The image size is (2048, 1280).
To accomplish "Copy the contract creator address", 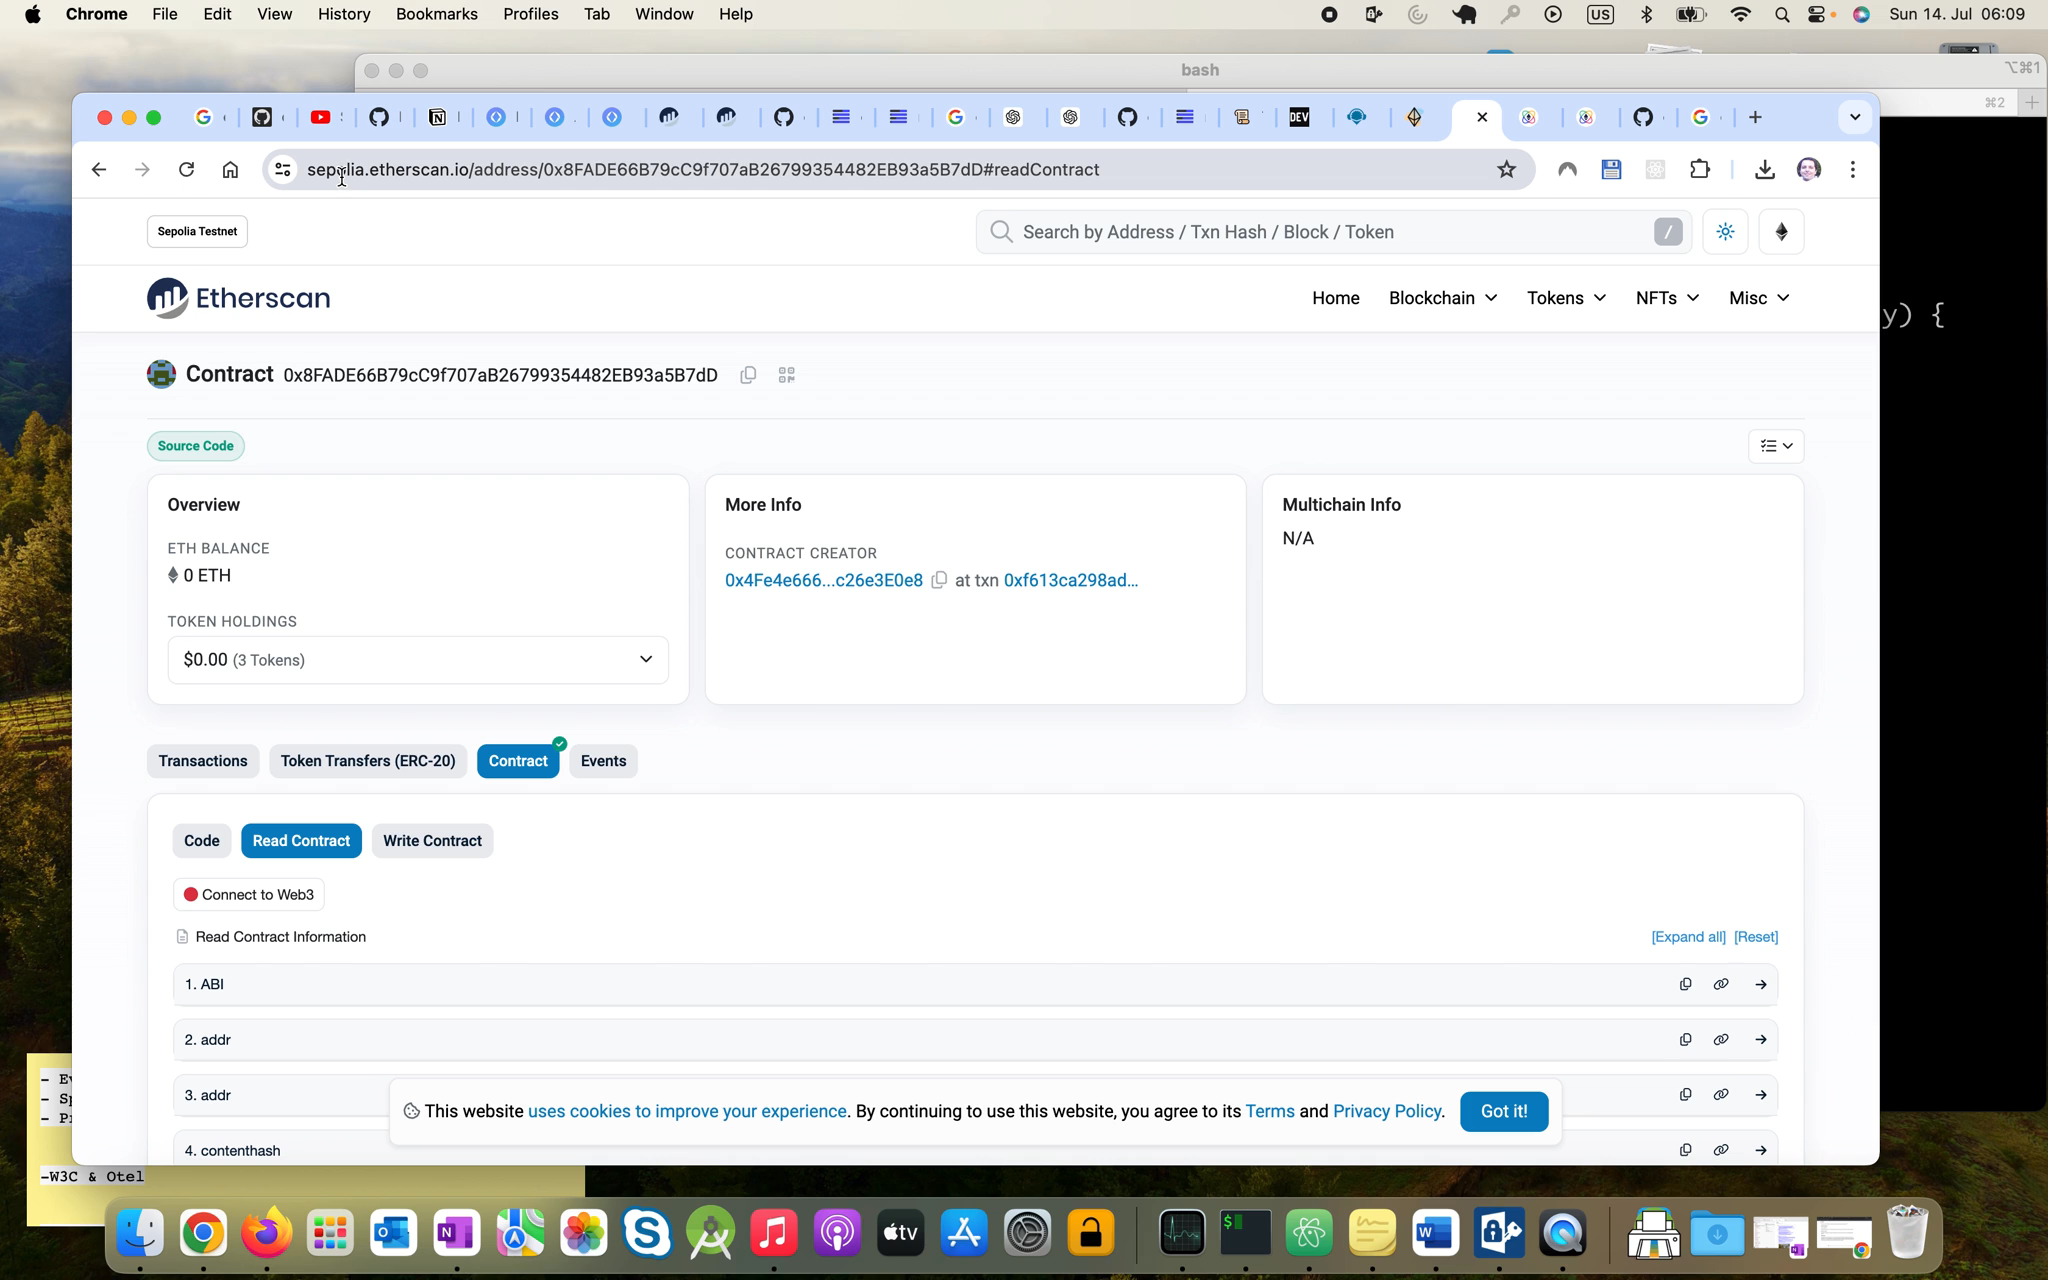I will [939, 580].
